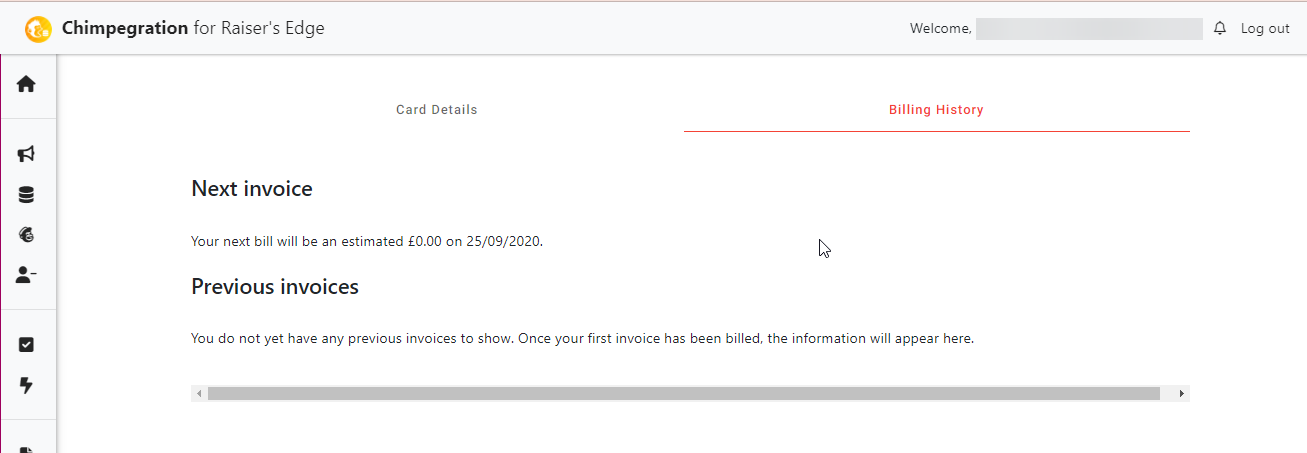Viewport: 1307px width, 453px height.
Task: Click the redacted username after Welcome
Action: 1089,29
